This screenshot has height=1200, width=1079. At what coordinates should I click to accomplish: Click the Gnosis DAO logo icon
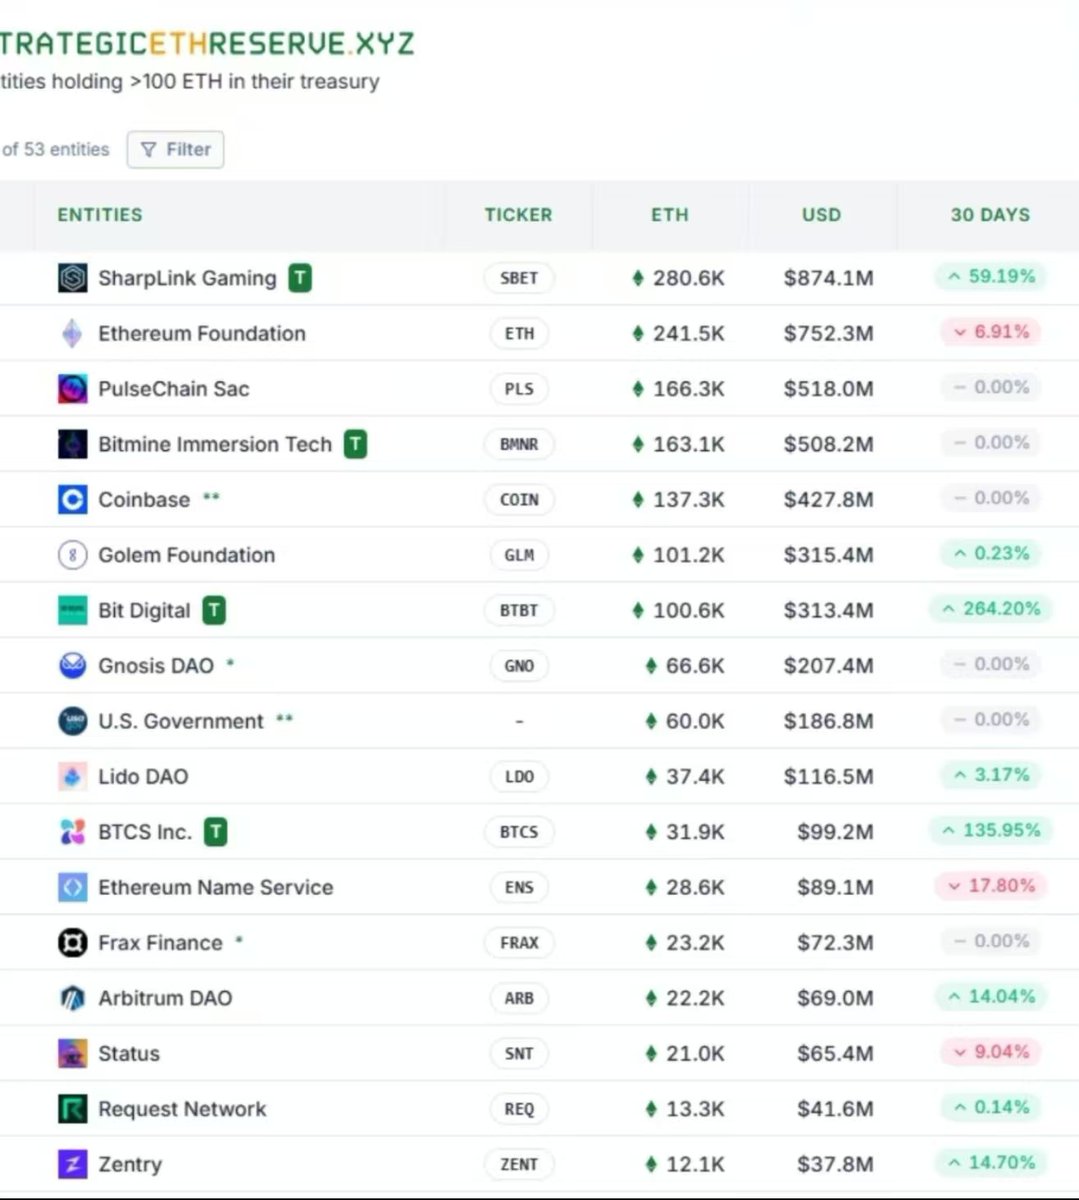(72, 666)
